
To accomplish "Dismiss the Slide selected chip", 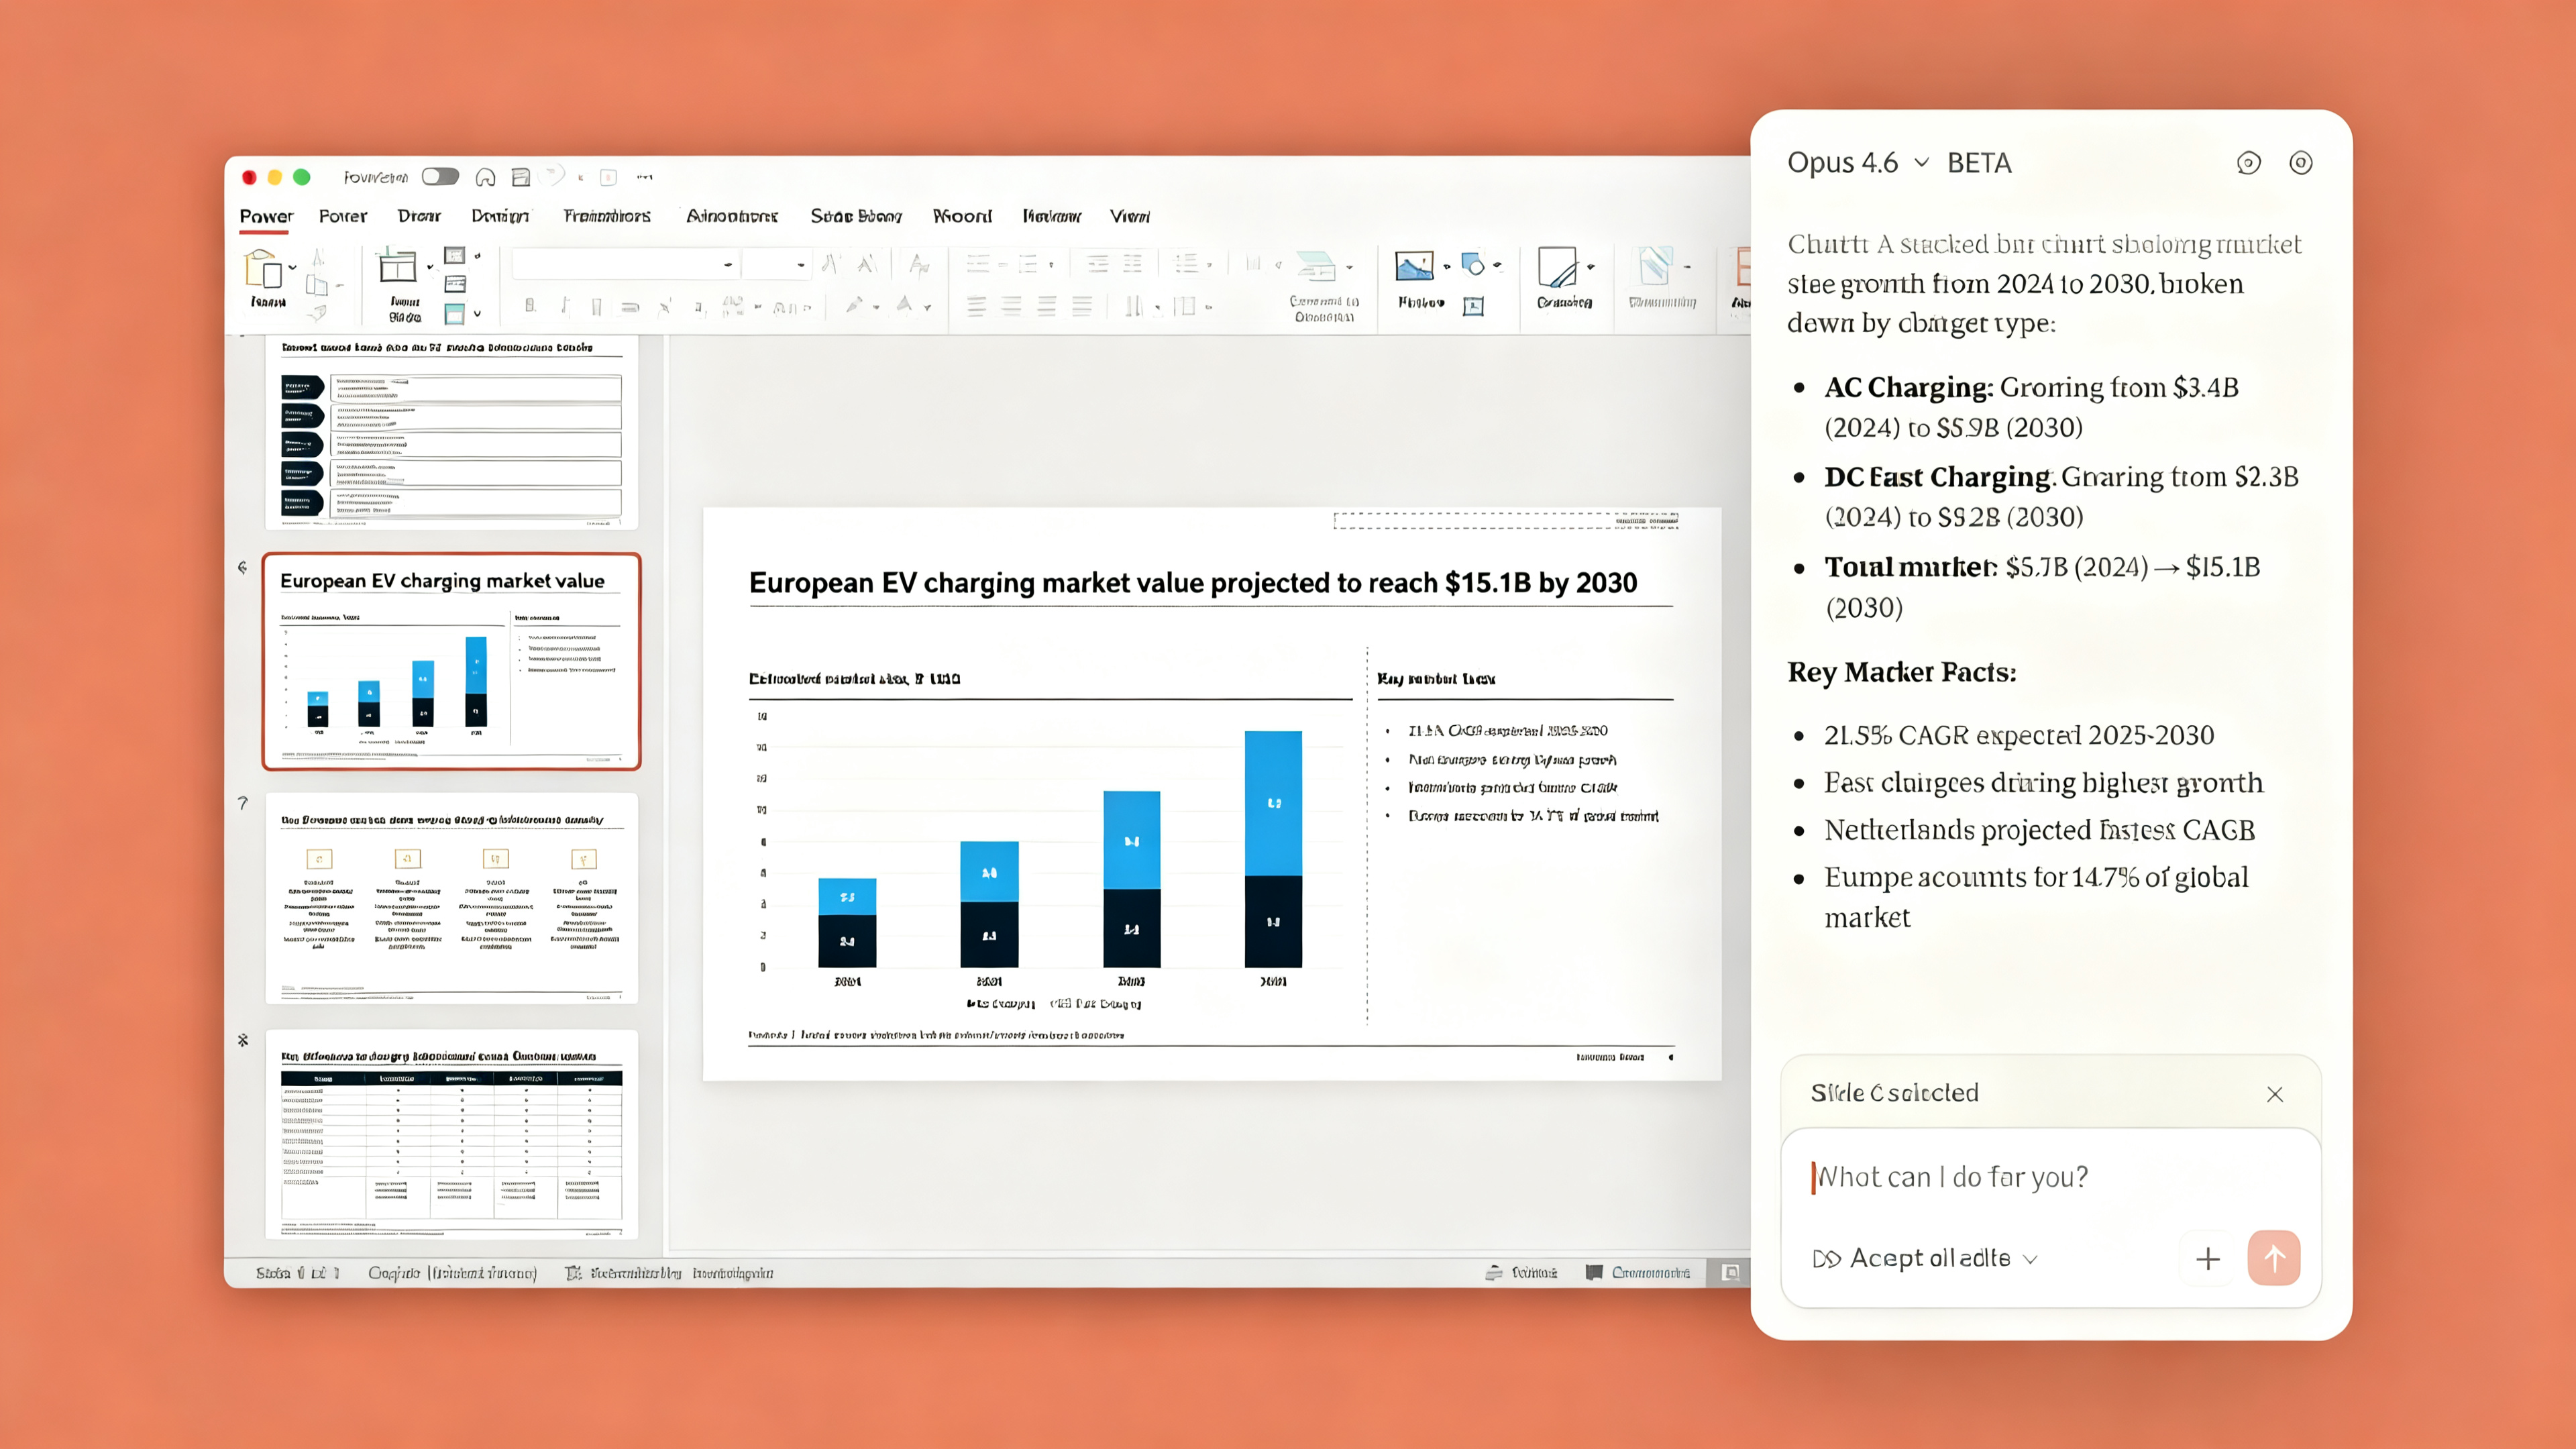I will point(2275,1094).
